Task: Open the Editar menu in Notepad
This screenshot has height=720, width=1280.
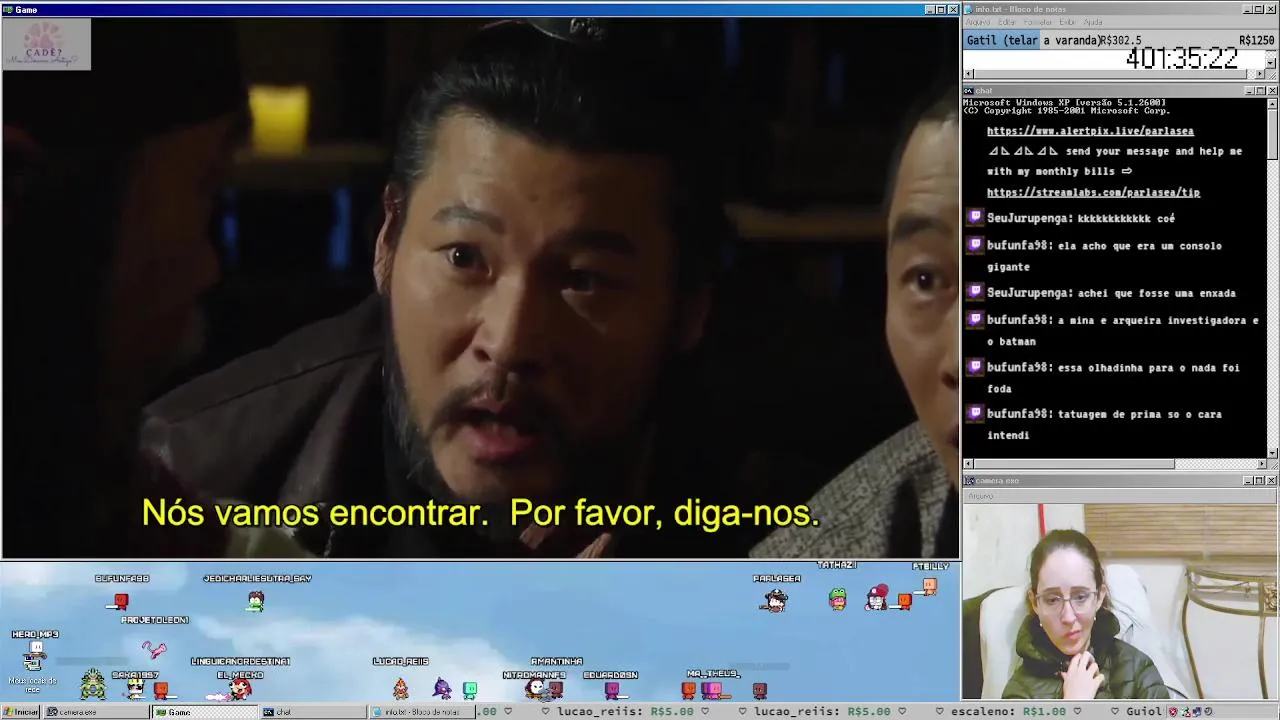Action: point(1007,22)
